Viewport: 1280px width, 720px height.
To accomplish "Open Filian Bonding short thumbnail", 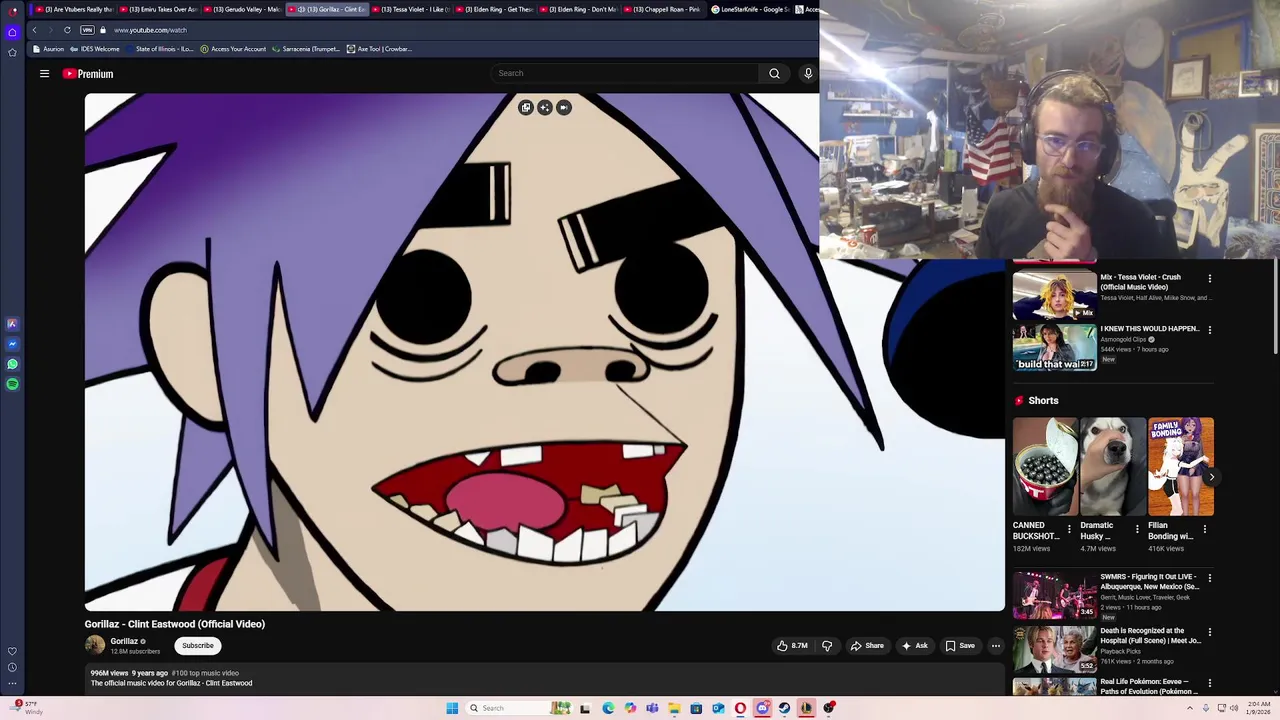I will (x=1181, y=467).
